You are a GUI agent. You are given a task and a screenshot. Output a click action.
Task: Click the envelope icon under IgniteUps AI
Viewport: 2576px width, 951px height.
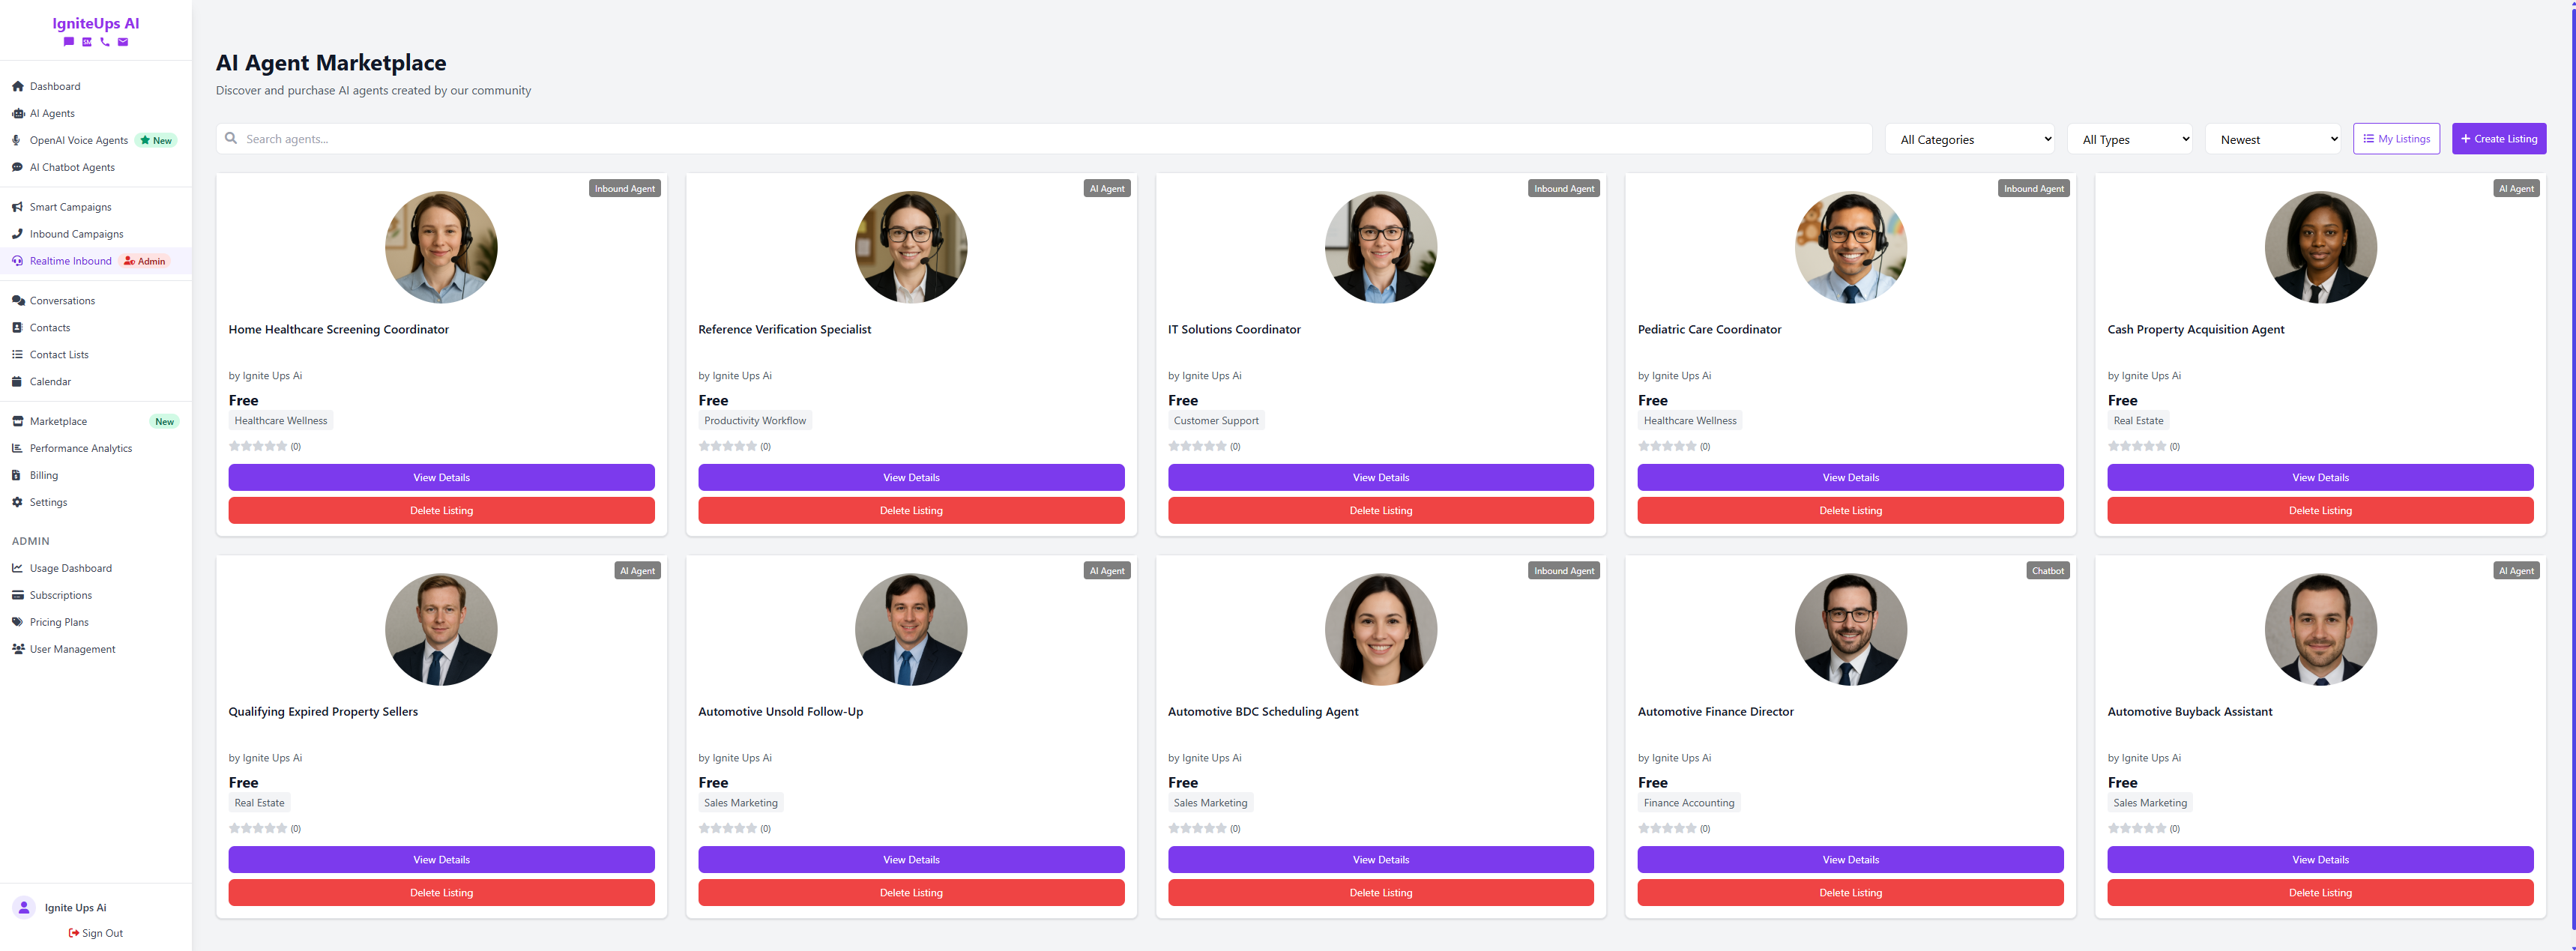[123, 43]
